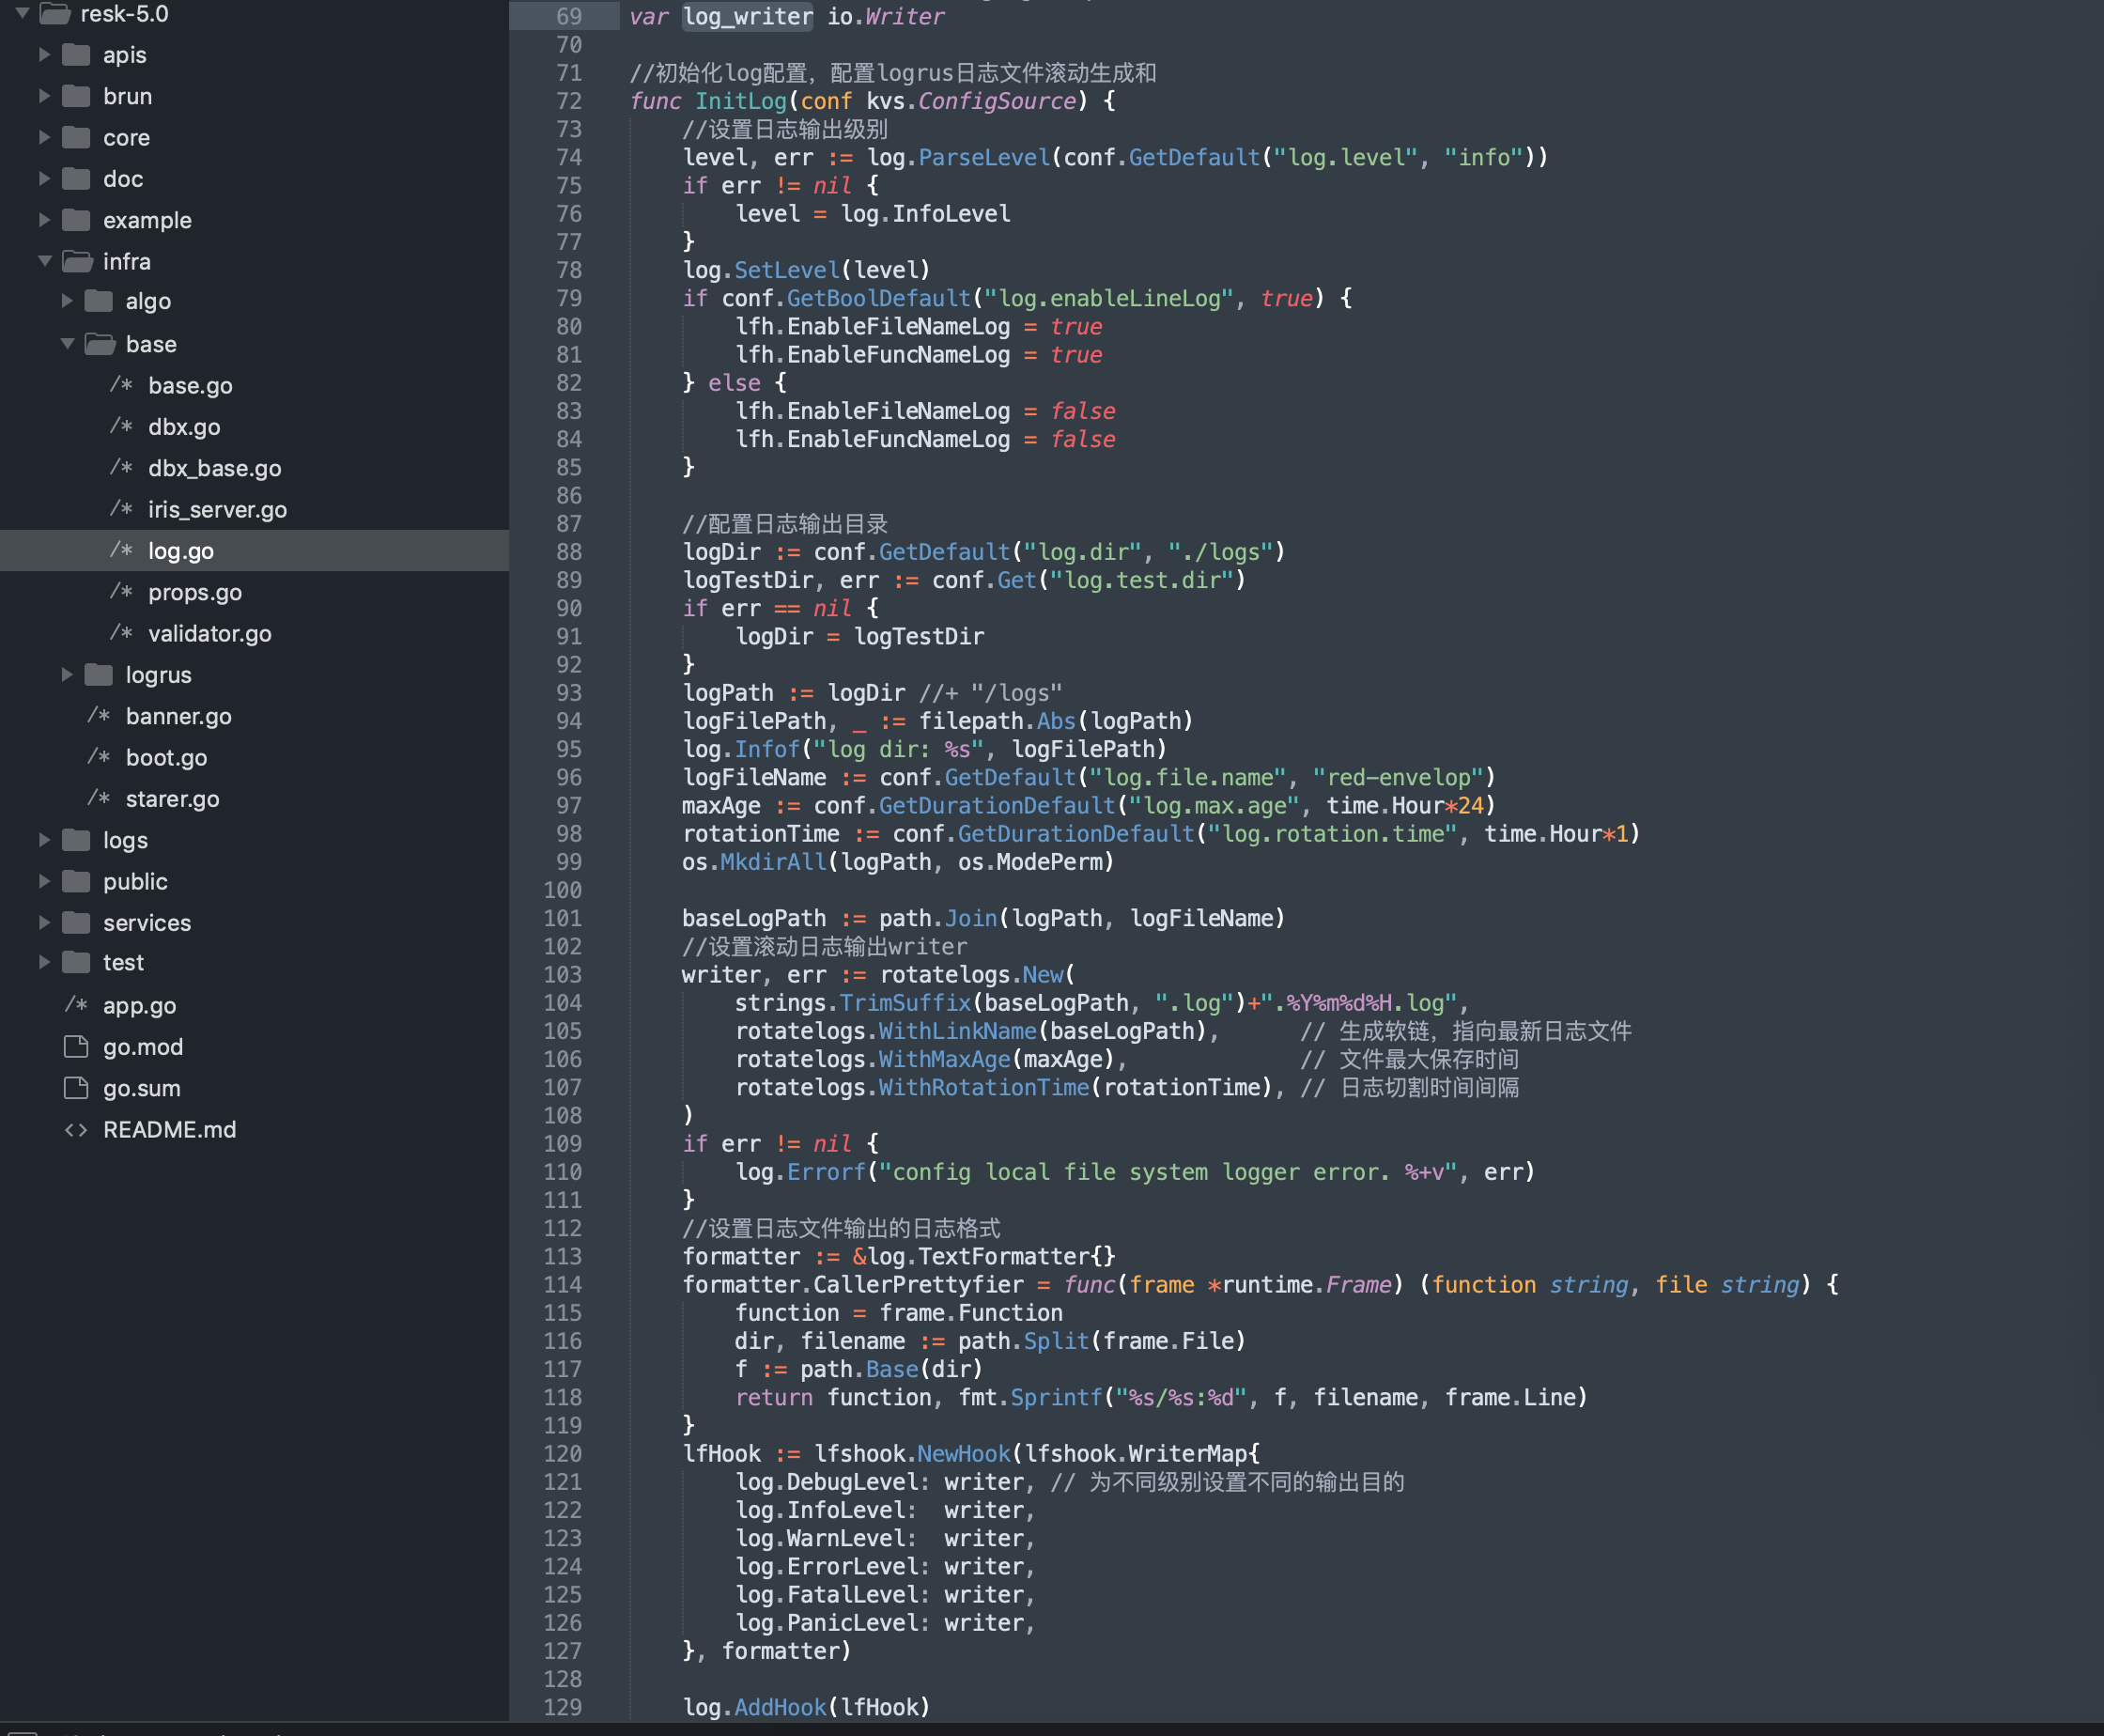Screen dimensions: 2104x1736
Task: Click line number 72 in the gutter
Action: [569, 101]
